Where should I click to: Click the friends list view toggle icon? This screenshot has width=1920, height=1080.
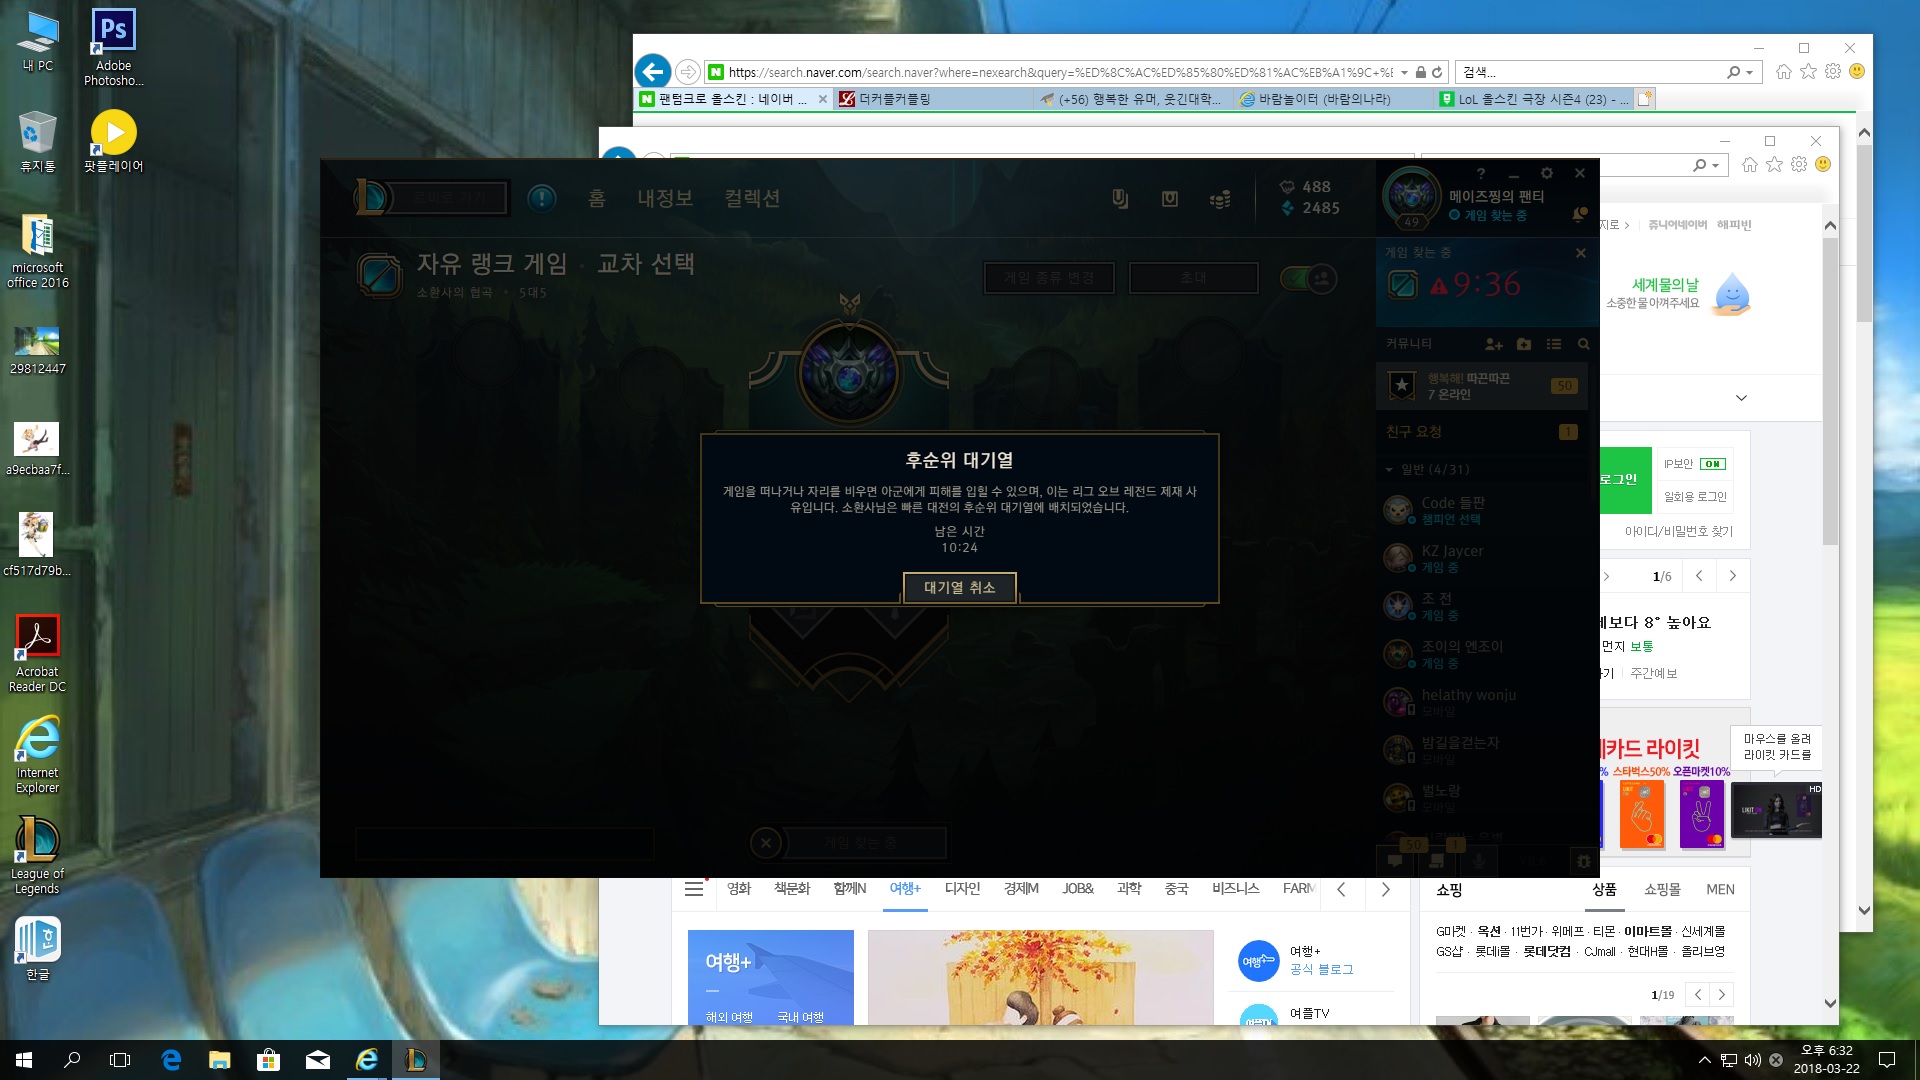pos(1554,344)
